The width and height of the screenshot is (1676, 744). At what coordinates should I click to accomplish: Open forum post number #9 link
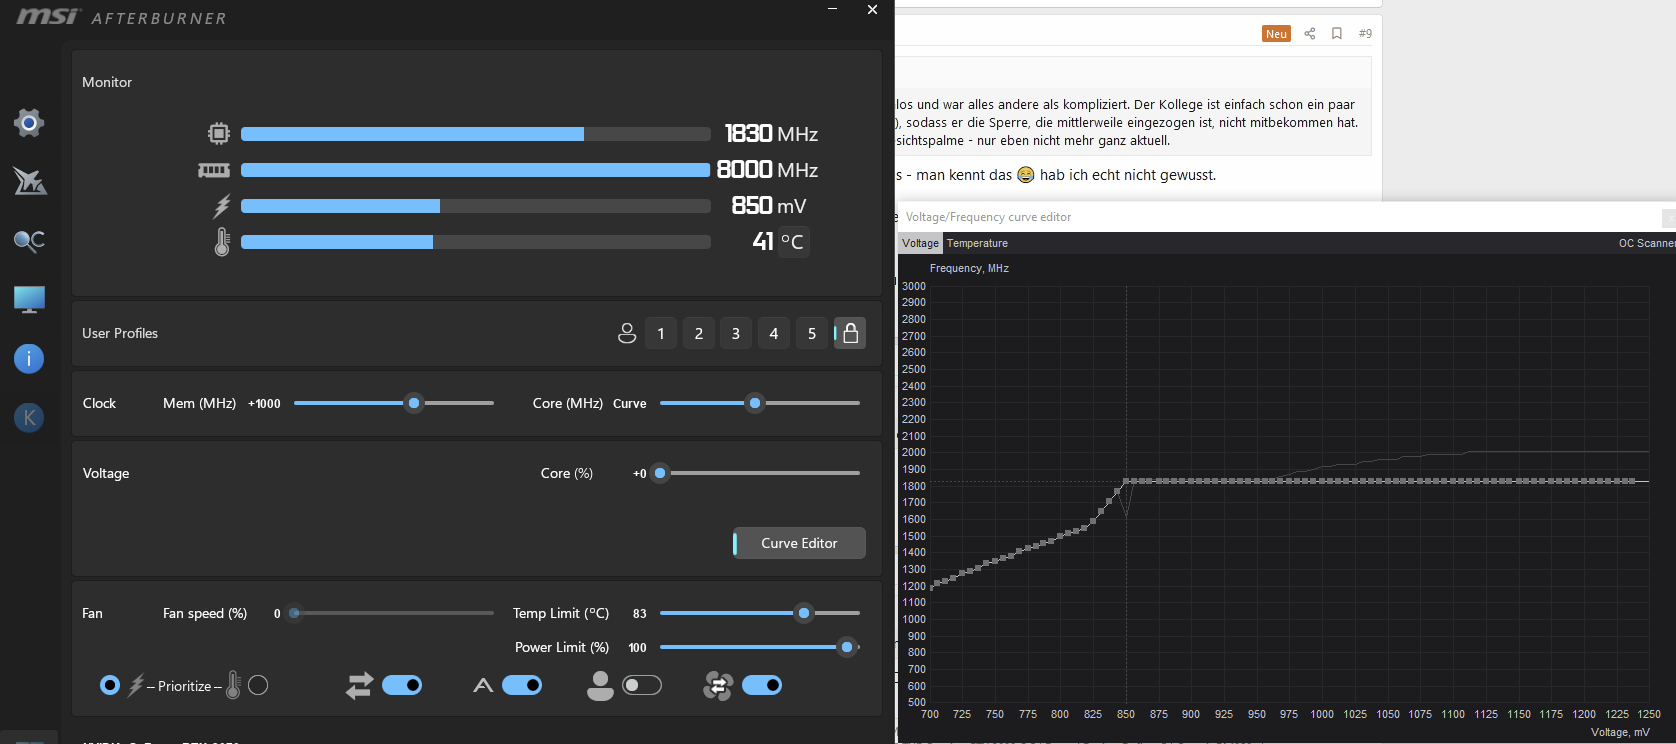click(x=1365, y=33)
